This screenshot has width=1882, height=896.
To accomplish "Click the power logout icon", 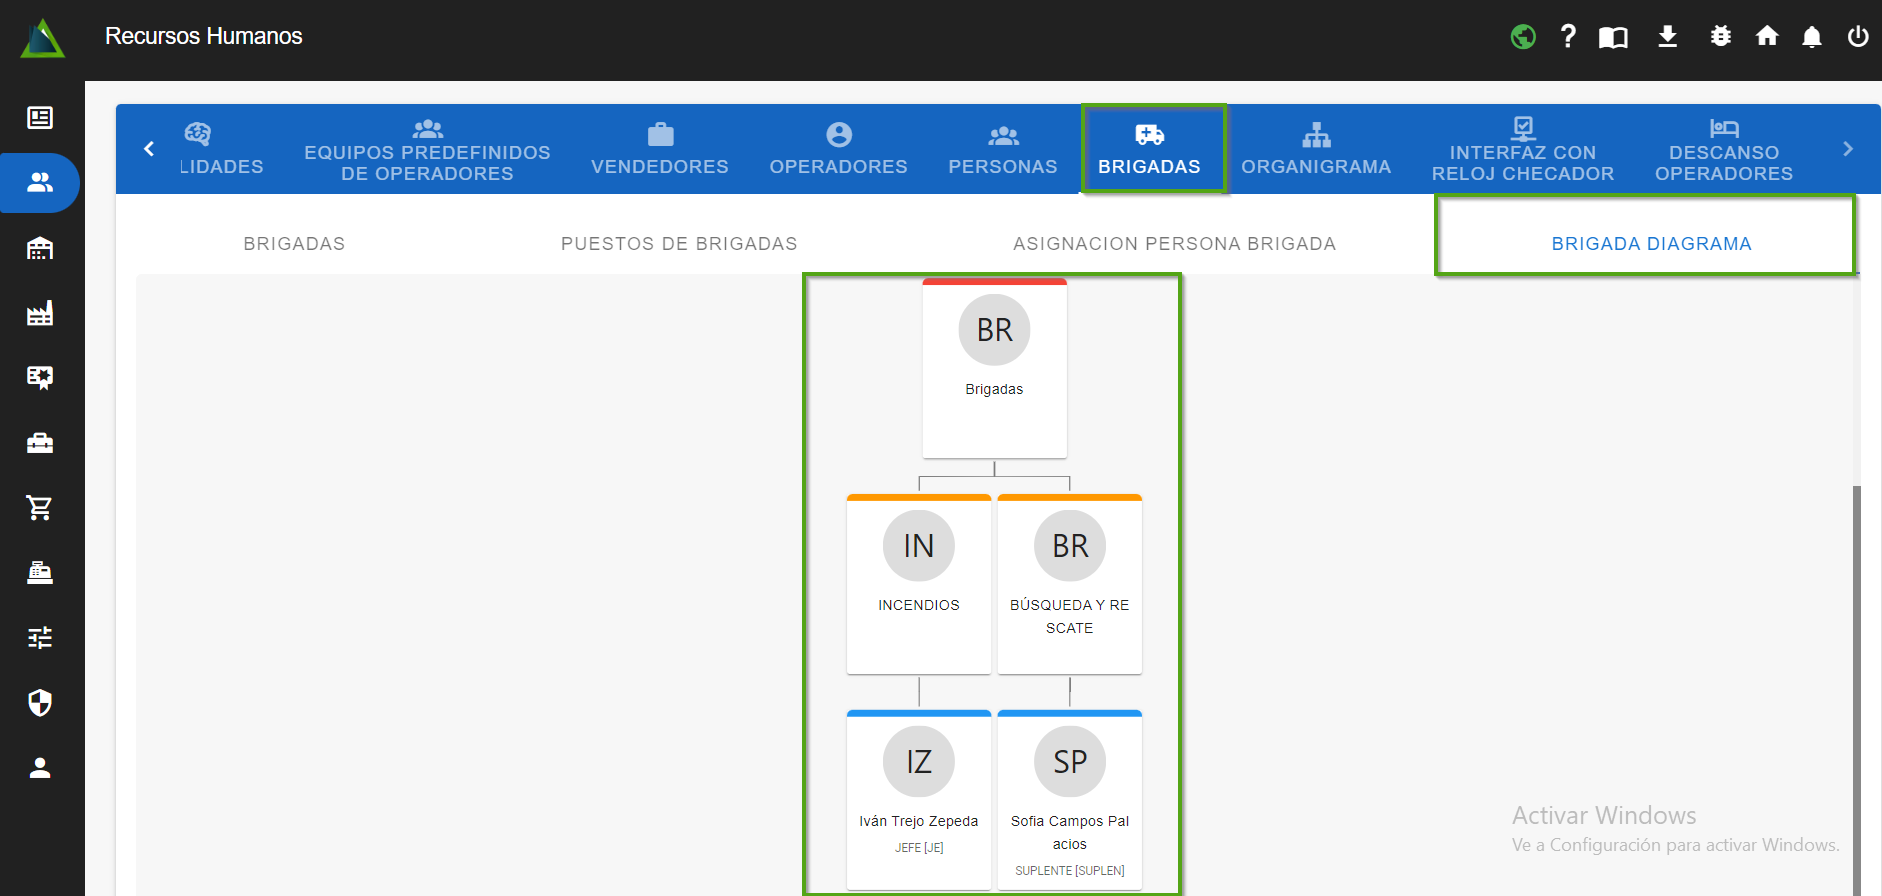I will (x=1857, y=37).
